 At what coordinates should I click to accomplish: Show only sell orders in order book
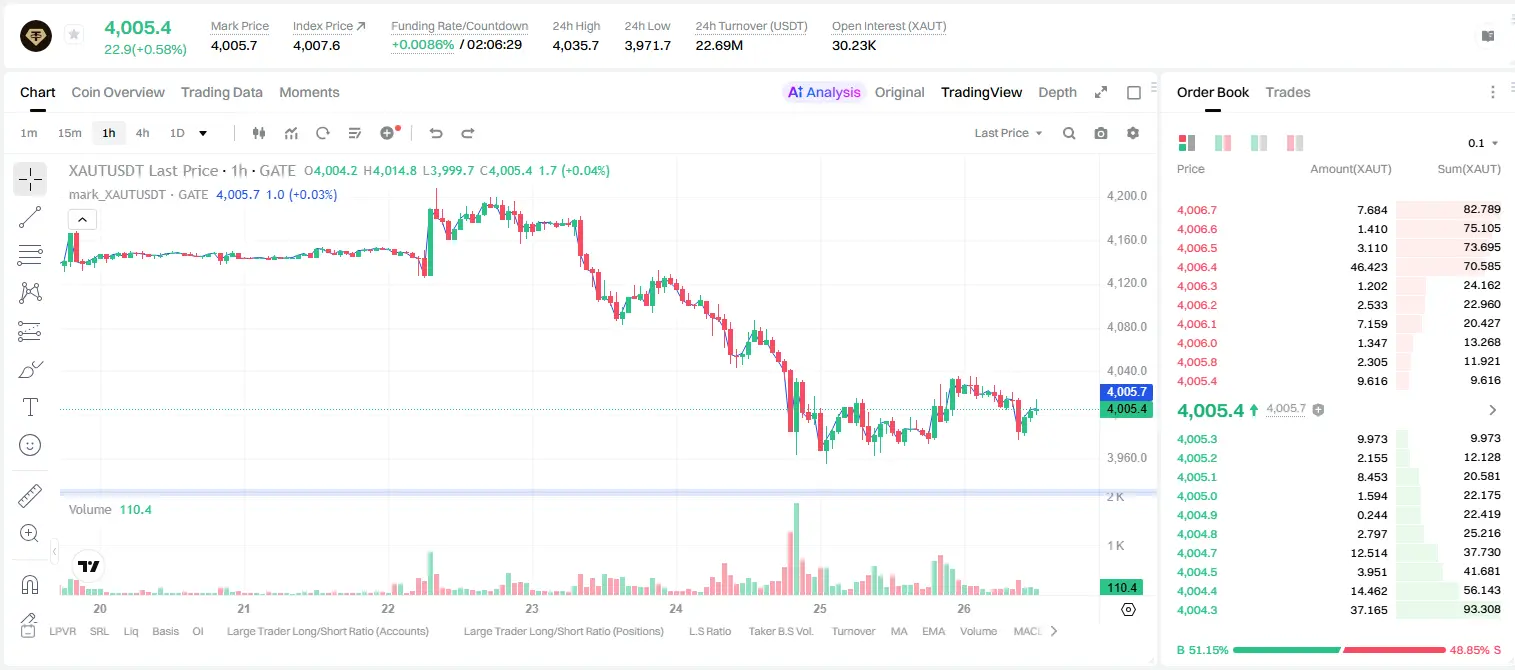pyautogui.click(x=1295, y=143)
